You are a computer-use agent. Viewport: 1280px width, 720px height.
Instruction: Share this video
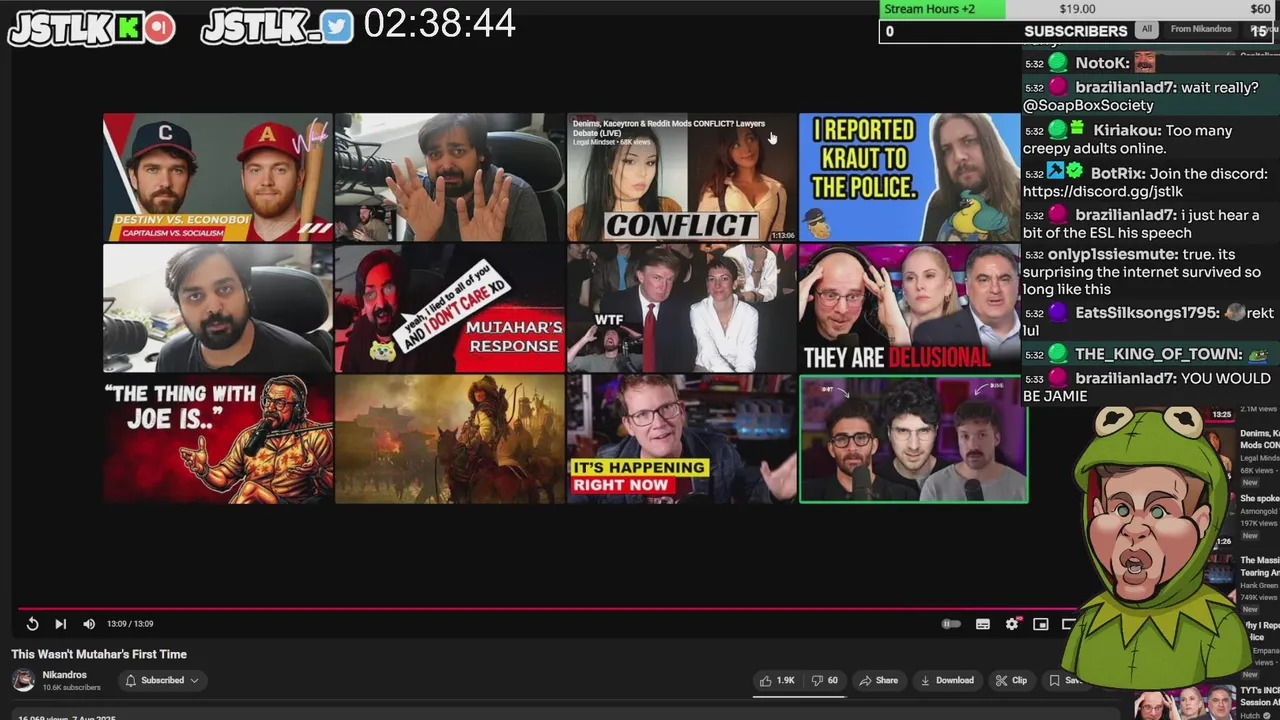coord(879,680)
